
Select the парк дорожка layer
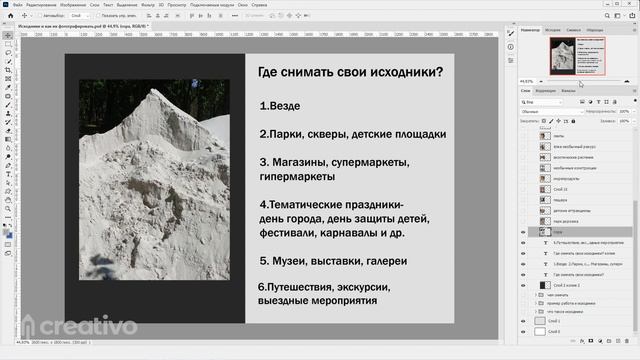pos(580,221)
